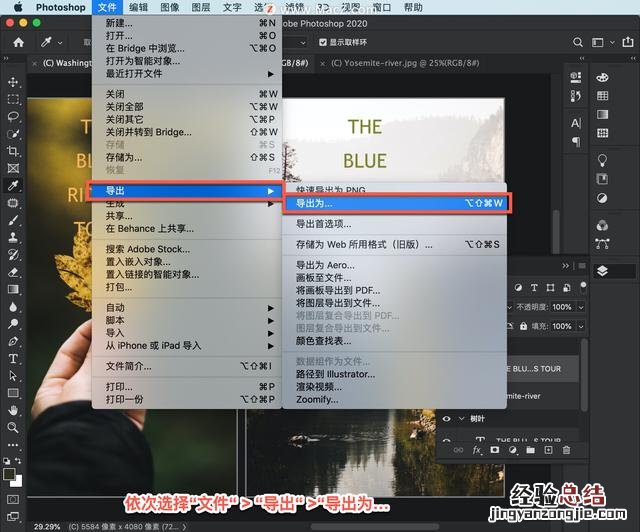Open the 图层 menu in menu bar
This screenshot has width=640, height=532.
200,7
